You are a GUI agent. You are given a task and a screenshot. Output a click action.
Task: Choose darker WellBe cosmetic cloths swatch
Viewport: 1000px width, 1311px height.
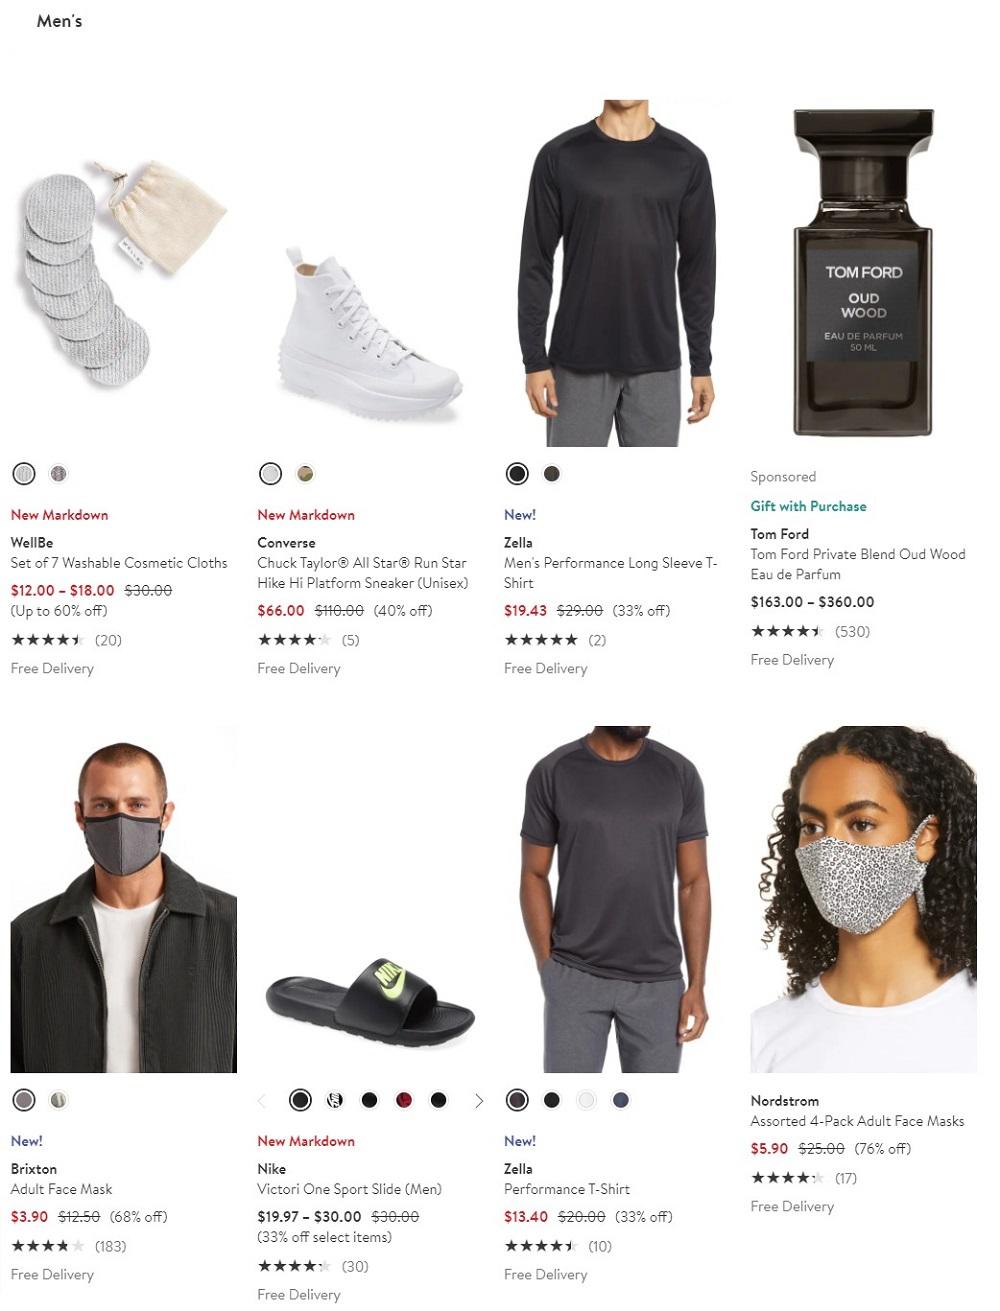pos(58,474)
